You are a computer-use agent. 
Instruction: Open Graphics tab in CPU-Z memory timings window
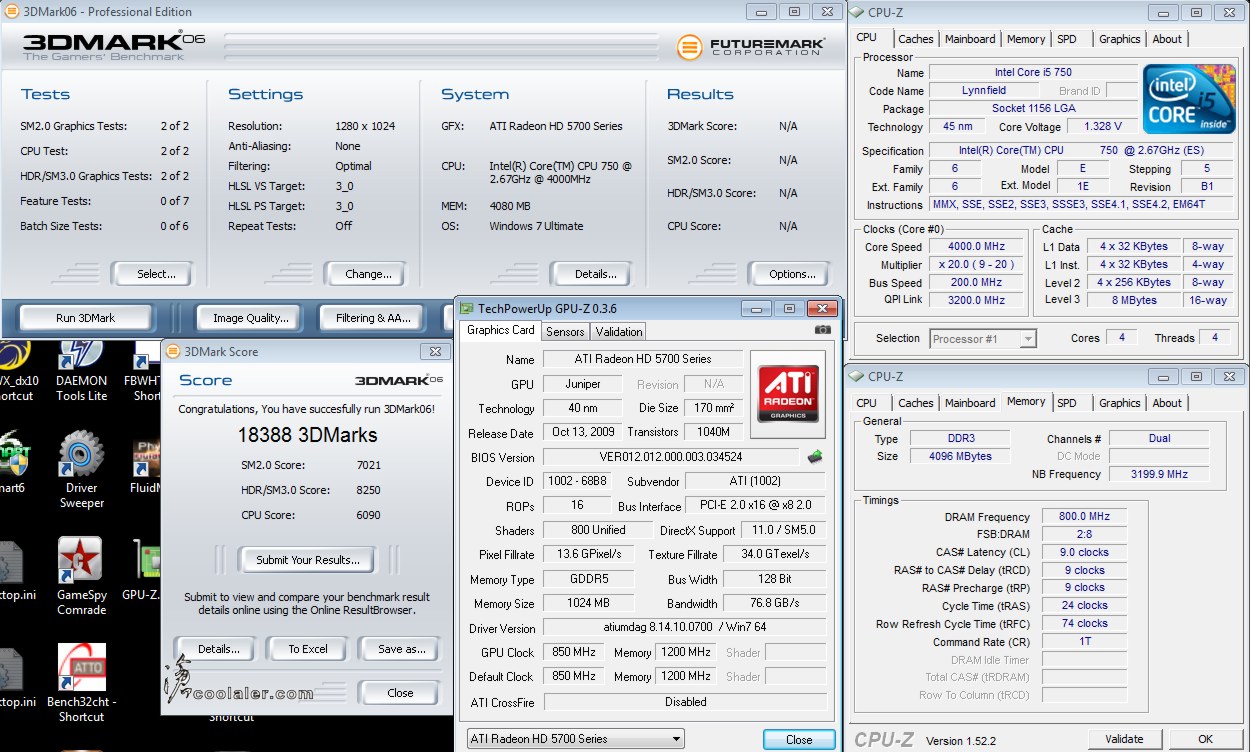click(1120, 403)
